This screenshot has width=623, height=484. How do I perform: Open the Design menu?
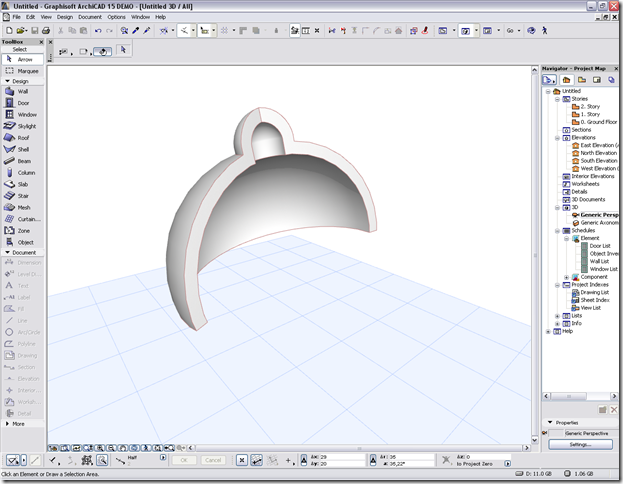(65, 17)
